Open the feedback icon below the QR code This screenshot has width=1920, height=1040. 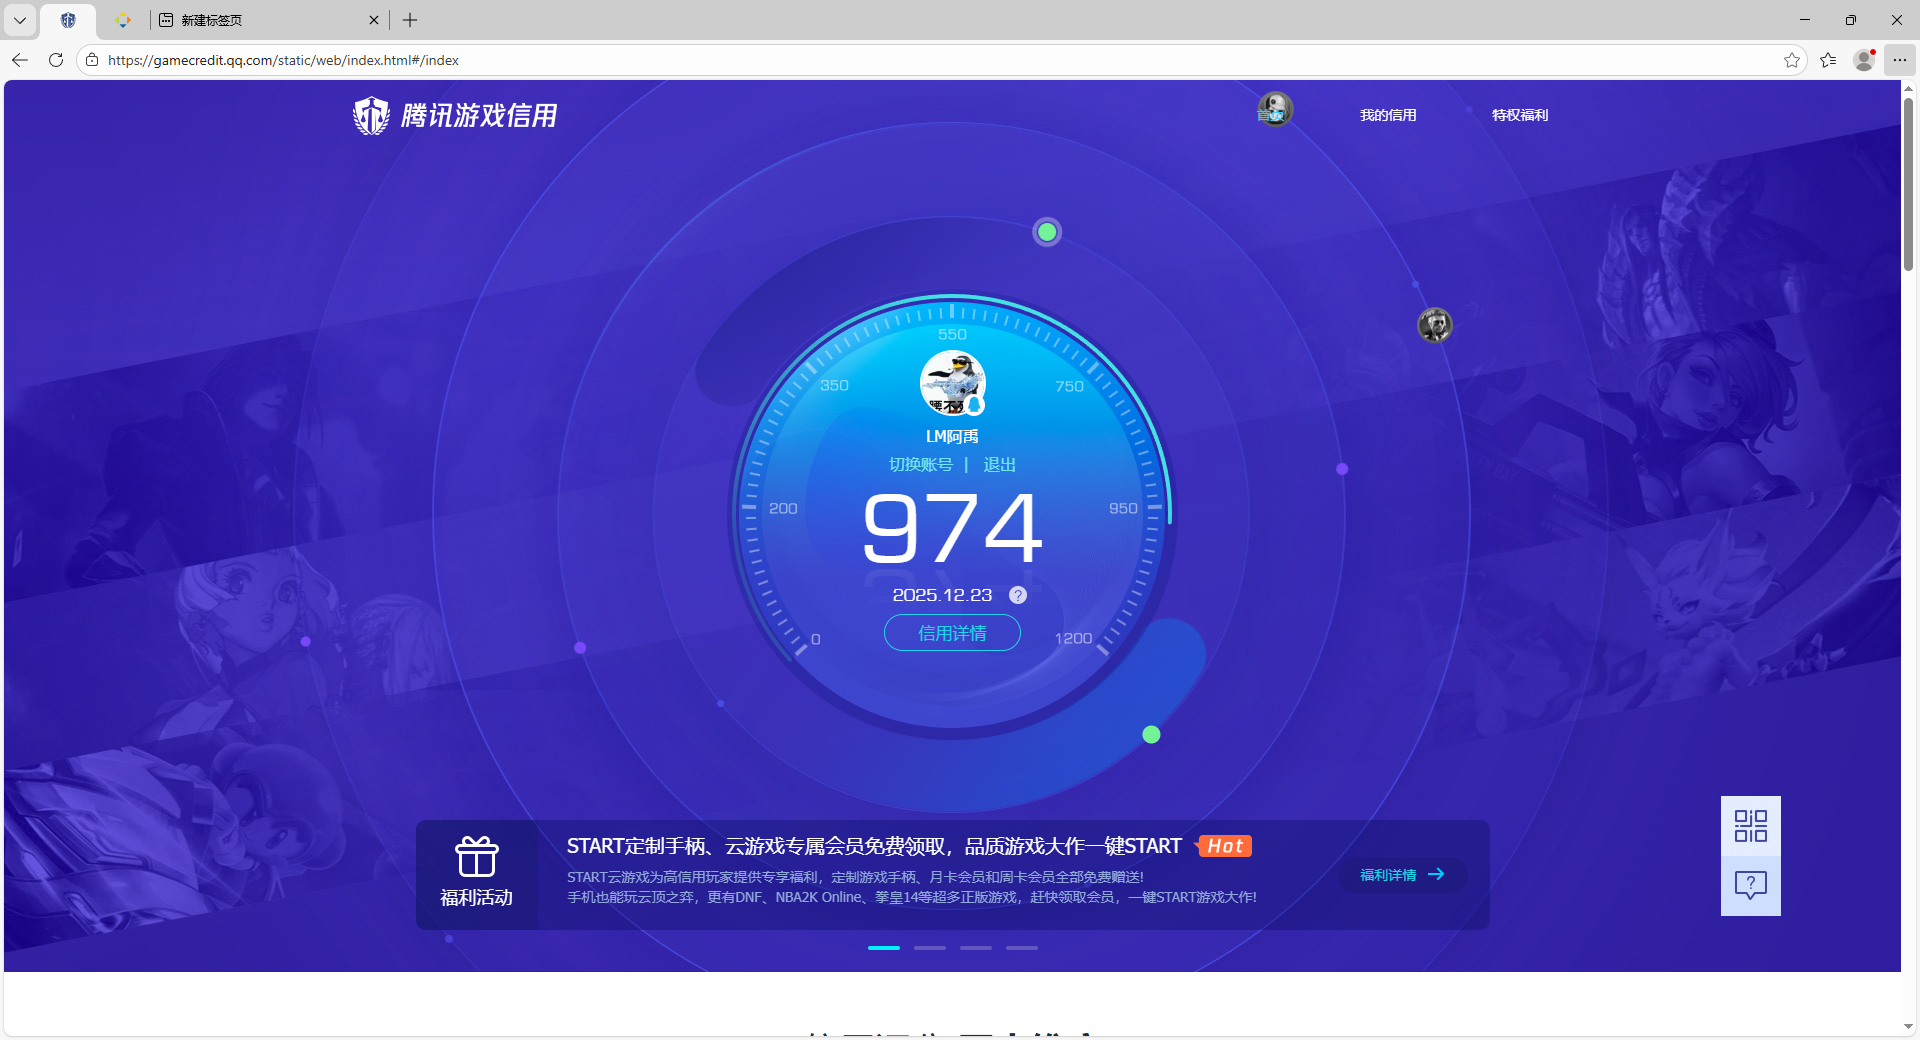1749,884
